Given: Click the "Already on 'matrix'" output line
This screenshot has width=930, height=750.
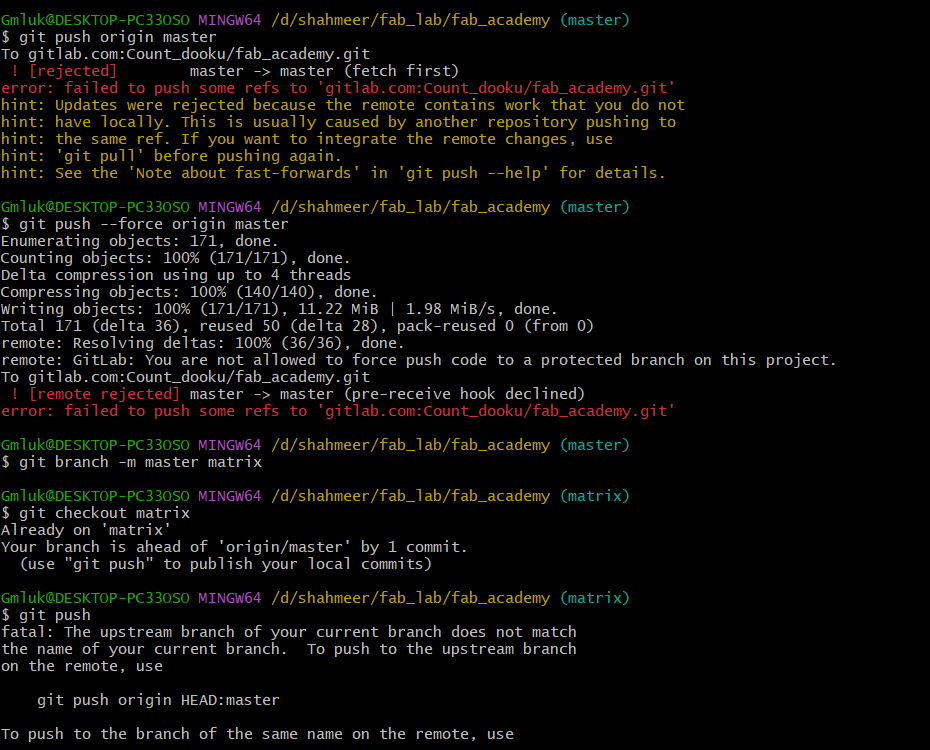Looking at the screenshot, I should pyautogui.click(x=86, y=530).
